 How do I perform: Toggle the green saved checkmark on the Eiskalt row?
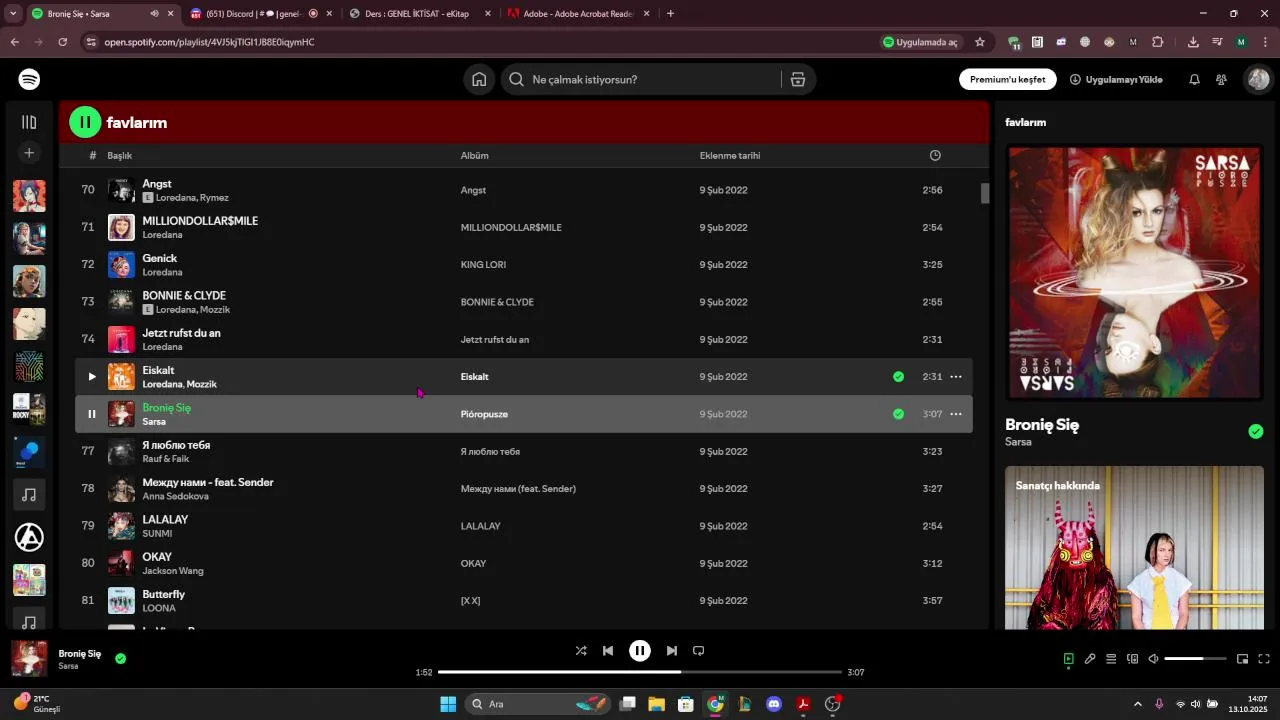point(898,377)
